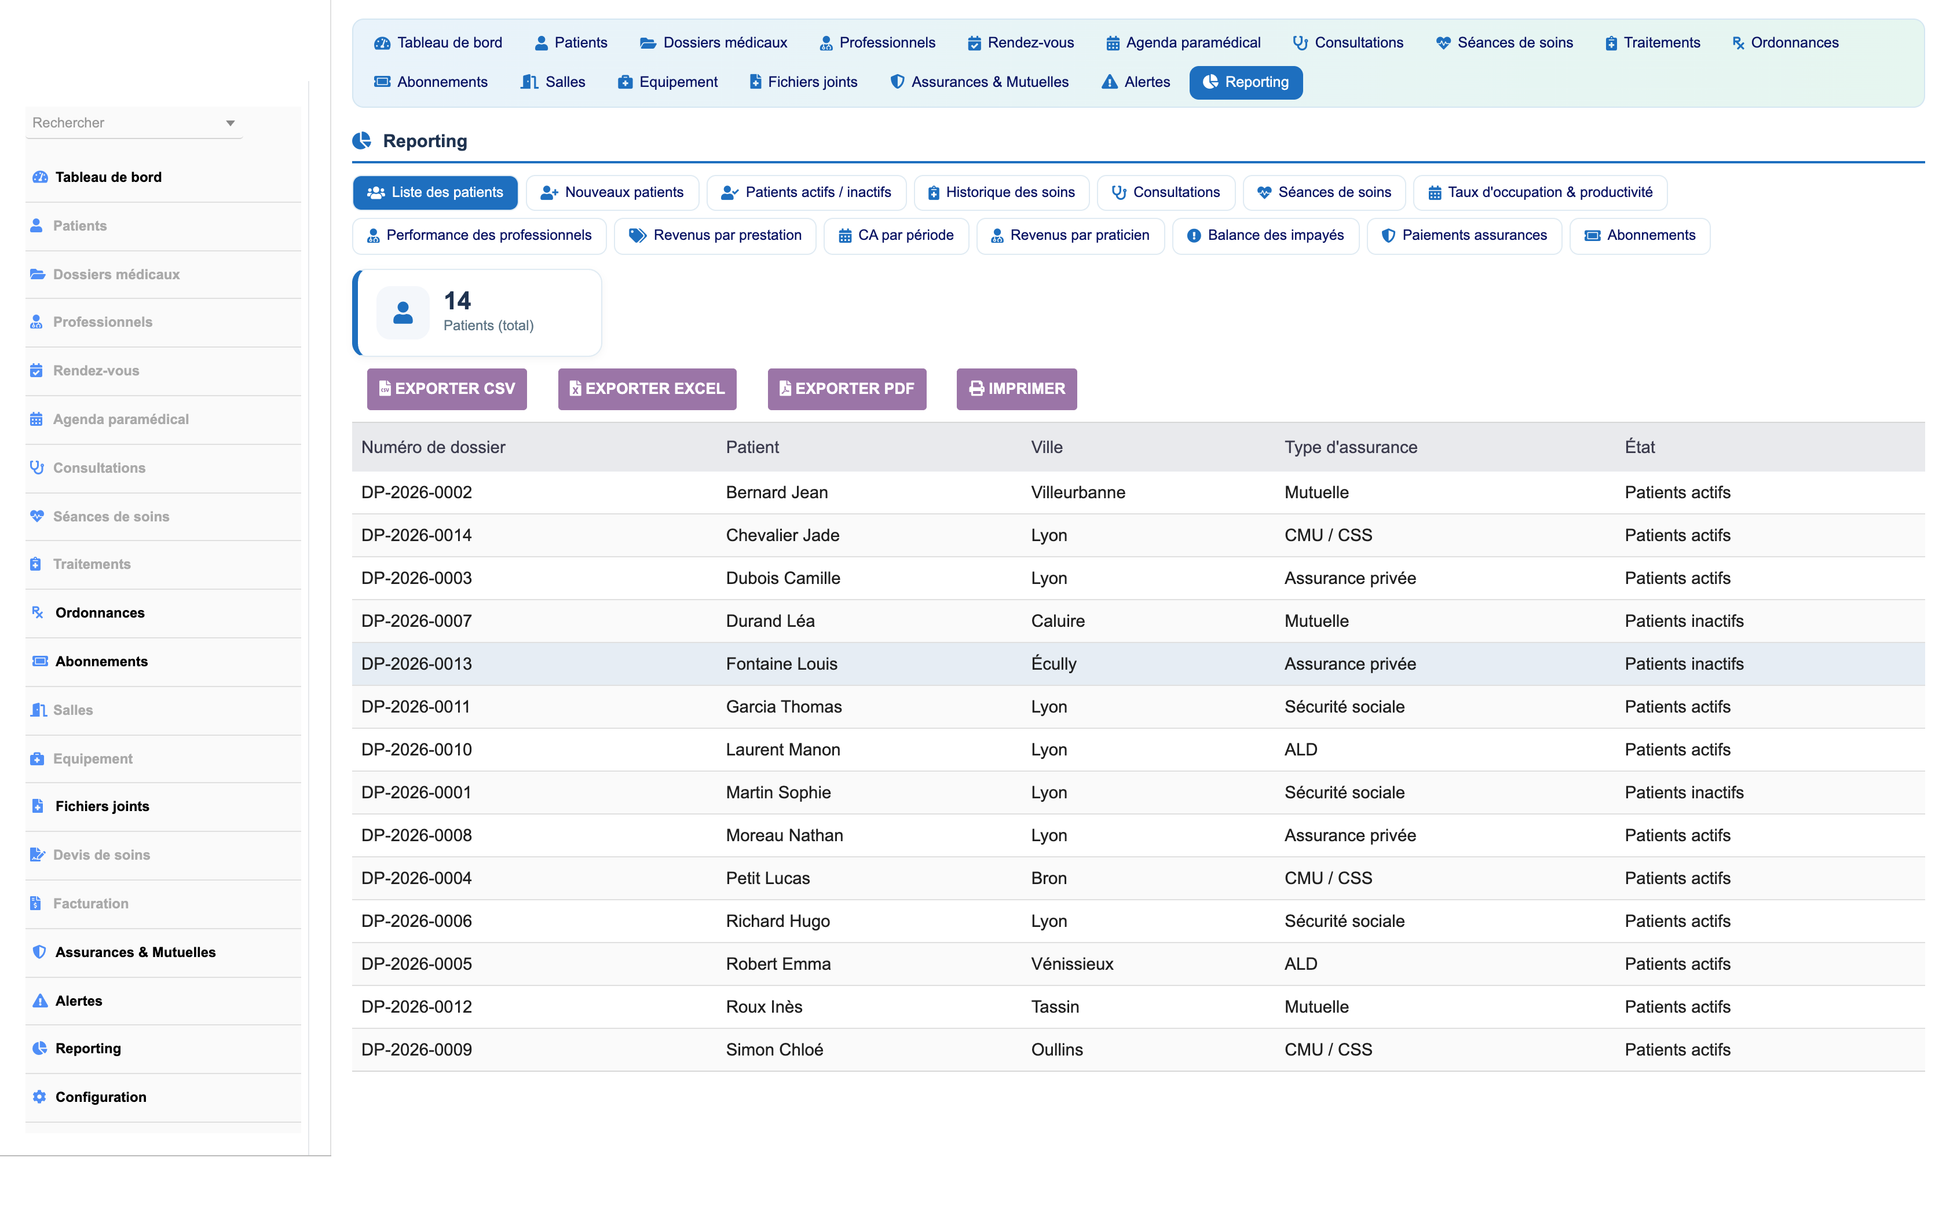Viewport: 1946px width, 1205px height.
Task: Click the dashboard gauge icon in the sidebar
Action: (40, 177)
